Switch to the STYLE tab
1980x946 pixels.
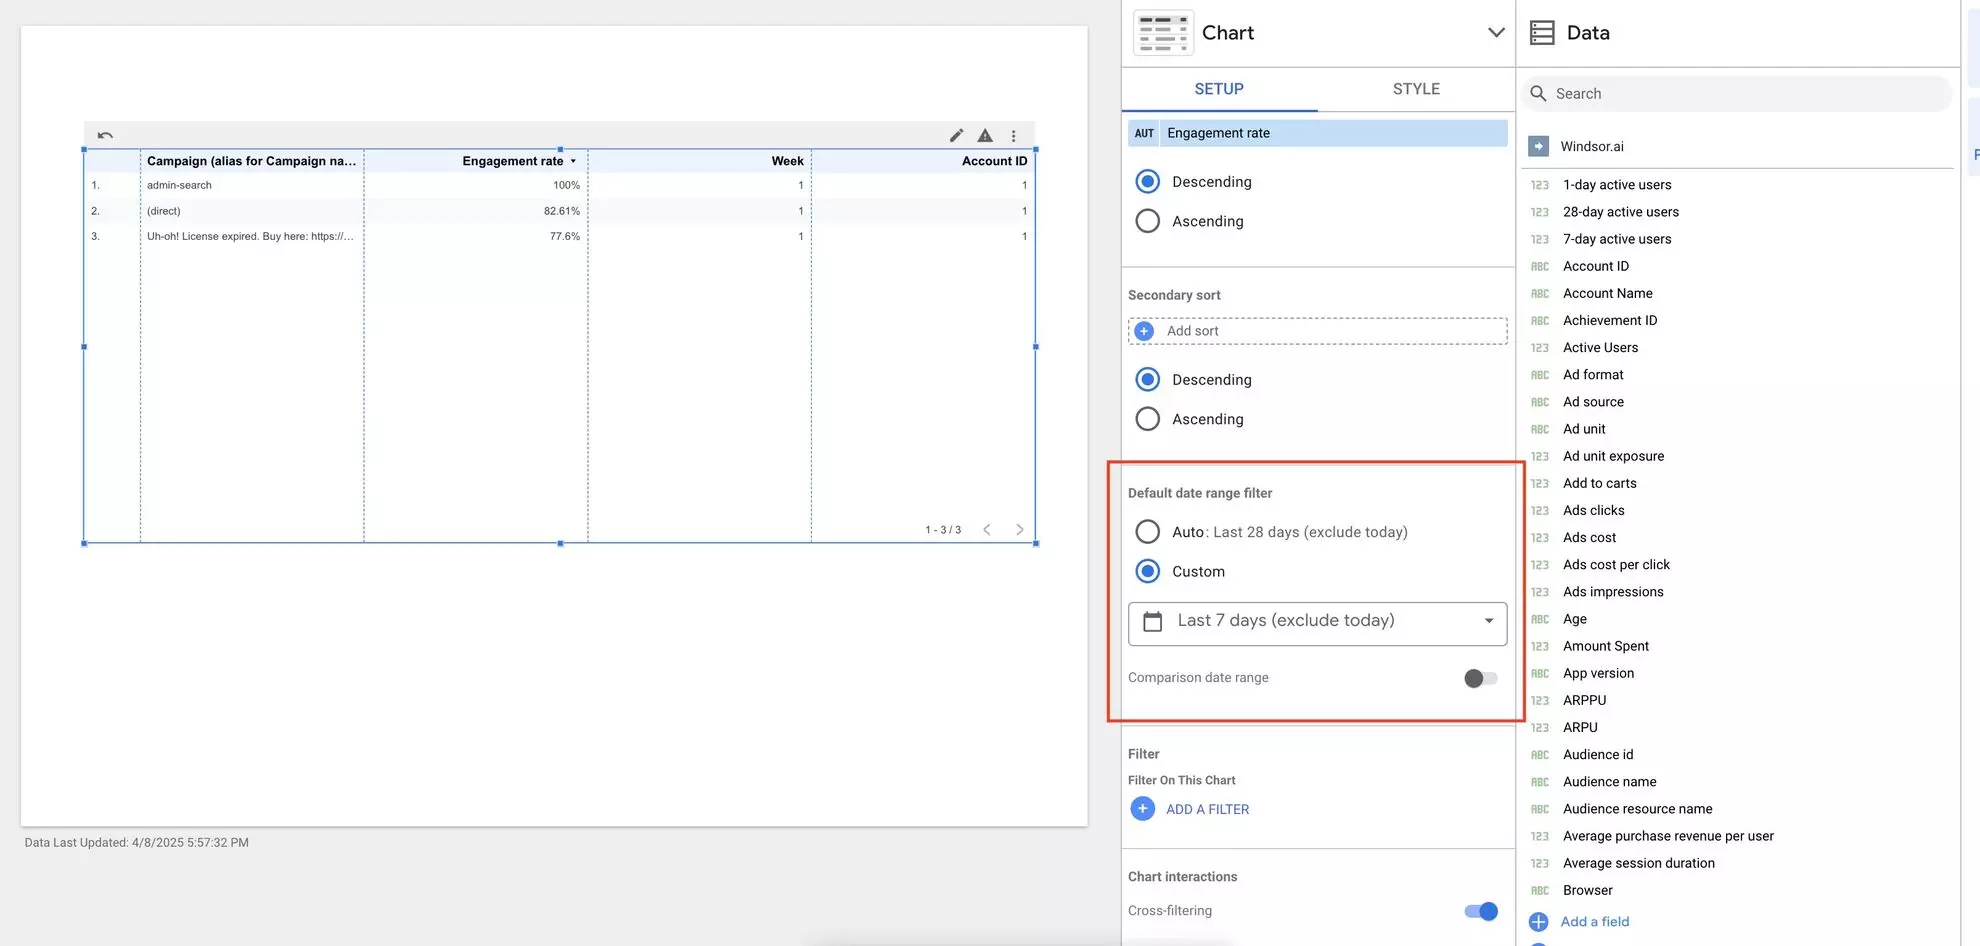tap(1416, 89)
